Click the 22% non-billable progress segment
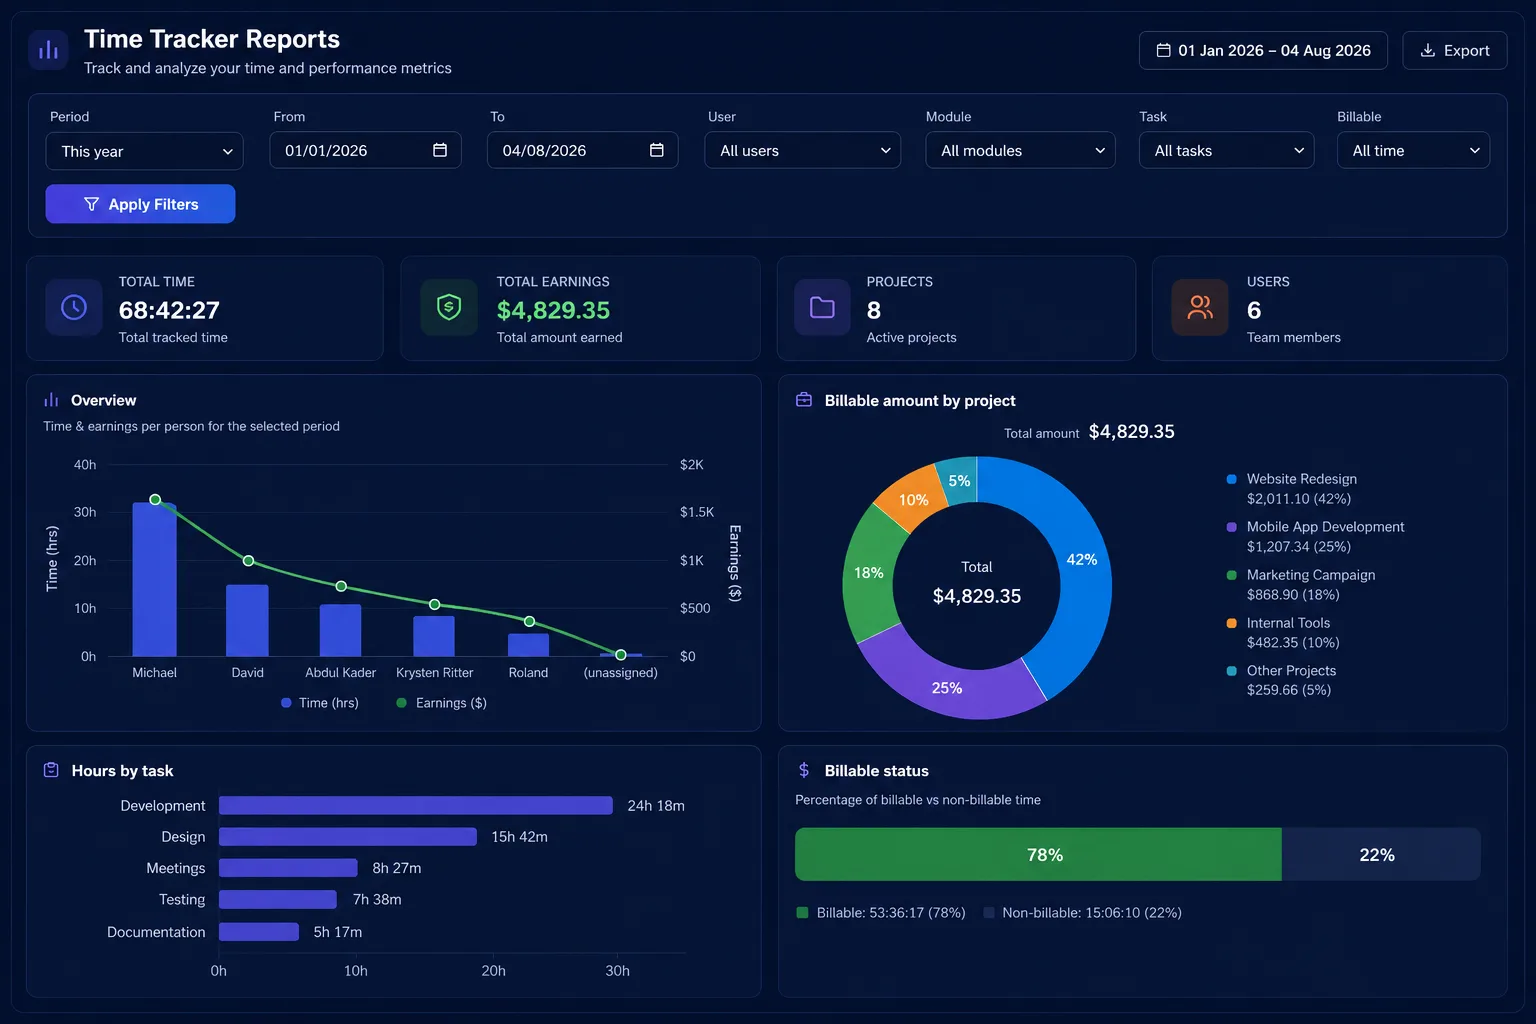Viewport: 1536px width, 1024px height. 1381,854
